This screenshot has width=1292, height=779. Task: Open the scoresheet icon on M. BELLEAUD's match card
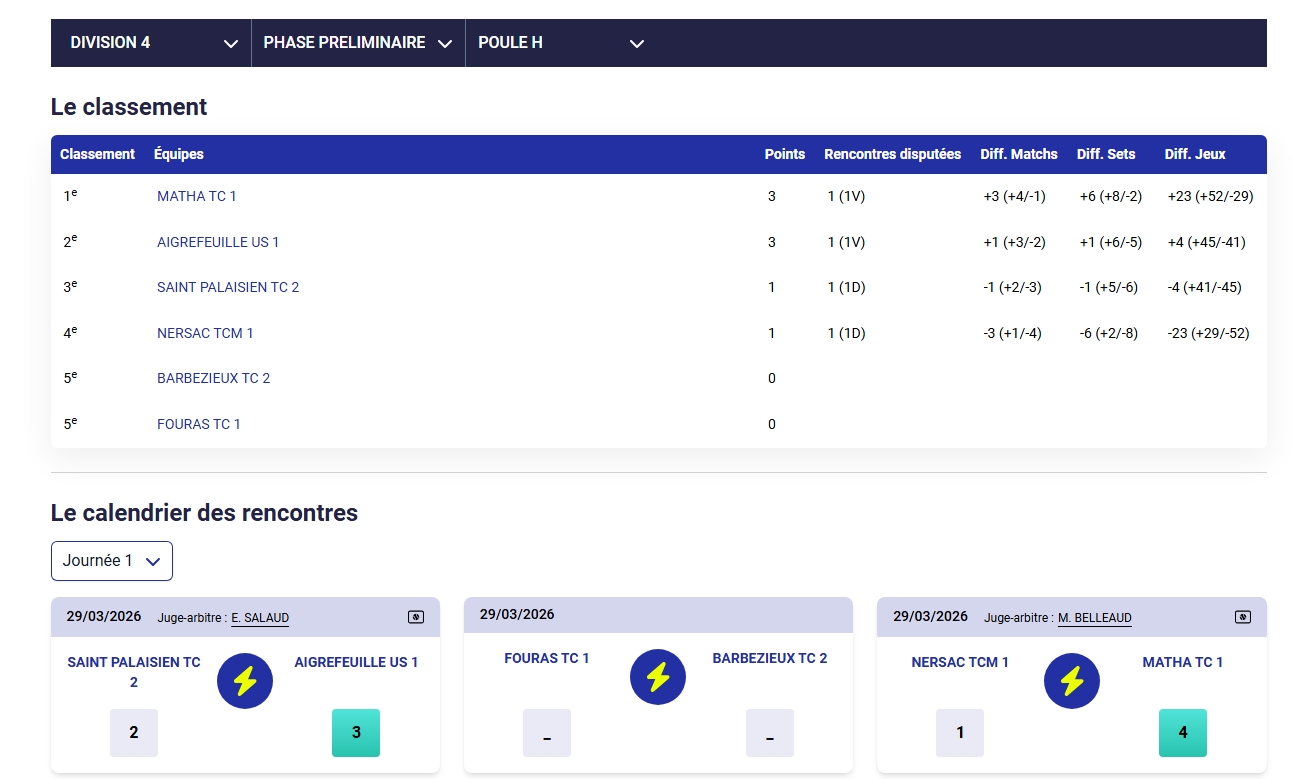pos(1242,617)
